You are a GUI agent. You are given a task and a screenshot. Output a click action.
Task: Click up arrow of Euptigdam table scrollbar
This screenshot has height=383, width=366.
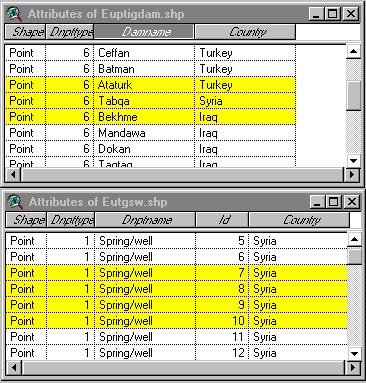[353, 51]
